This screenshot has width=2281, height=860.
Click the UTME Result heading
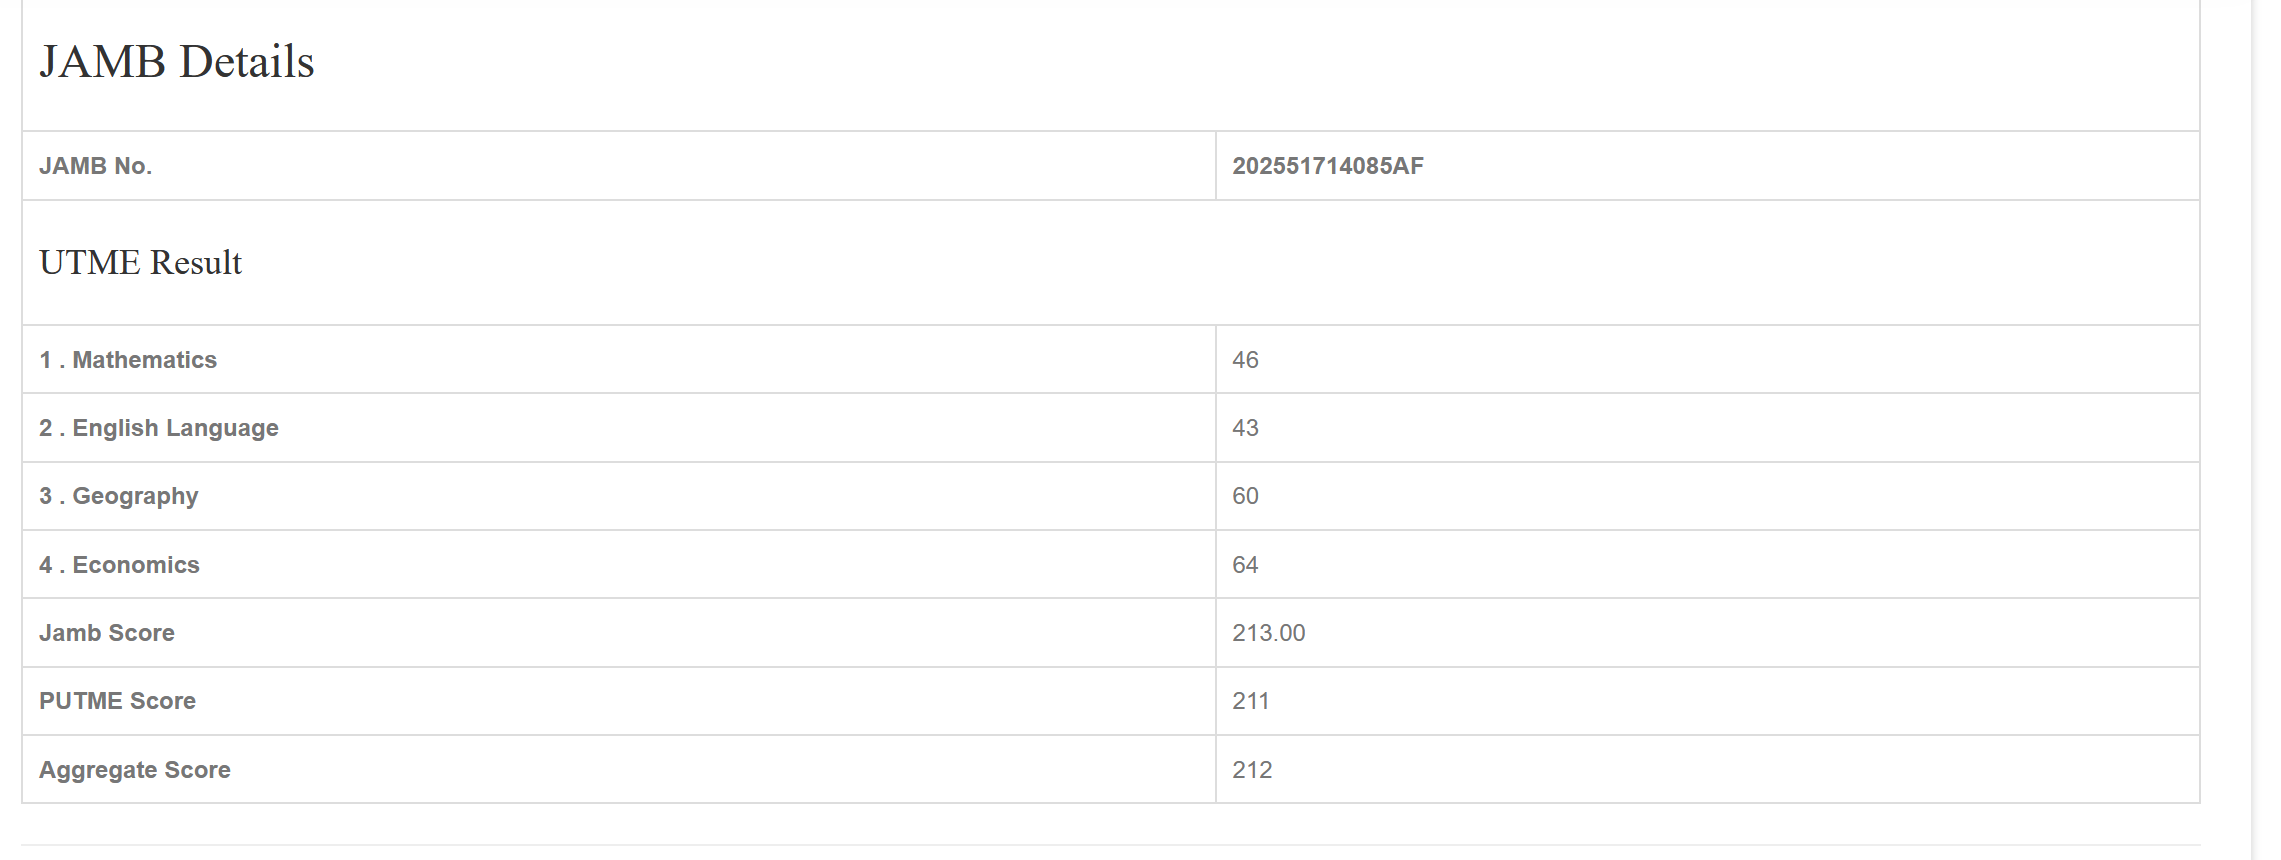(140, 262)
